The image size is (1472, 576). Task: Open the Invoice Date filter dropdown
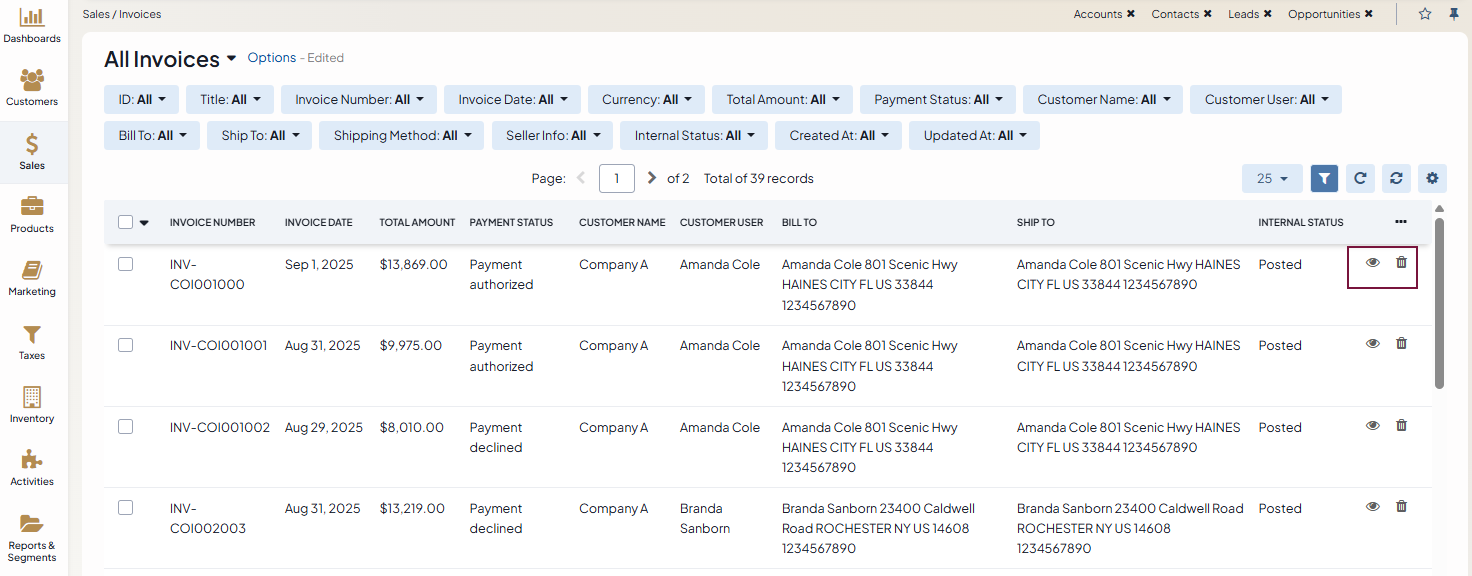point(512,100)
